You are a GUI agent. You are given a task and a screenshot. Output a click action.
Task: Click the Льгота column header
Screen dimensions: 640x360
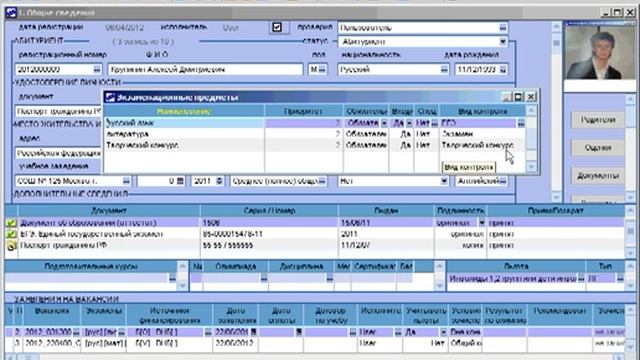click(x=516, y=266)
